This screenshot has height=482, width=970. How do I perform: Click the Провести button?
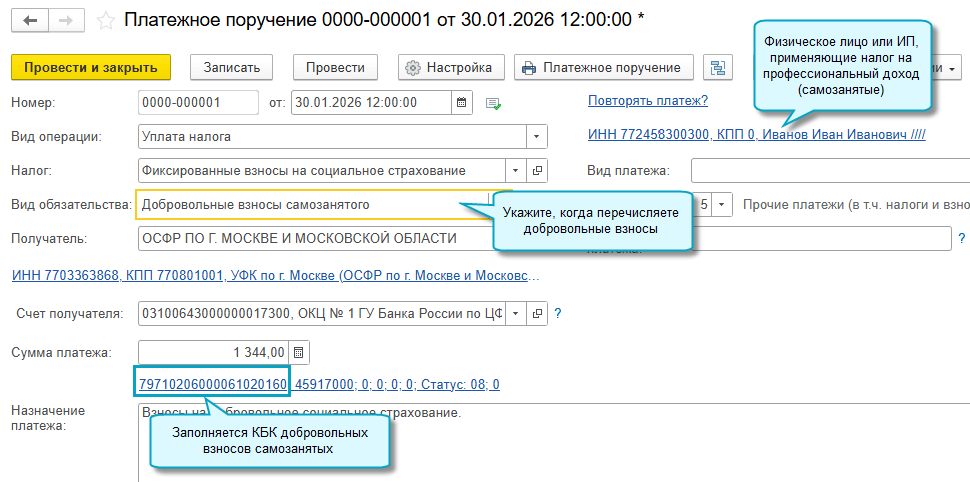tap(335, 68)
